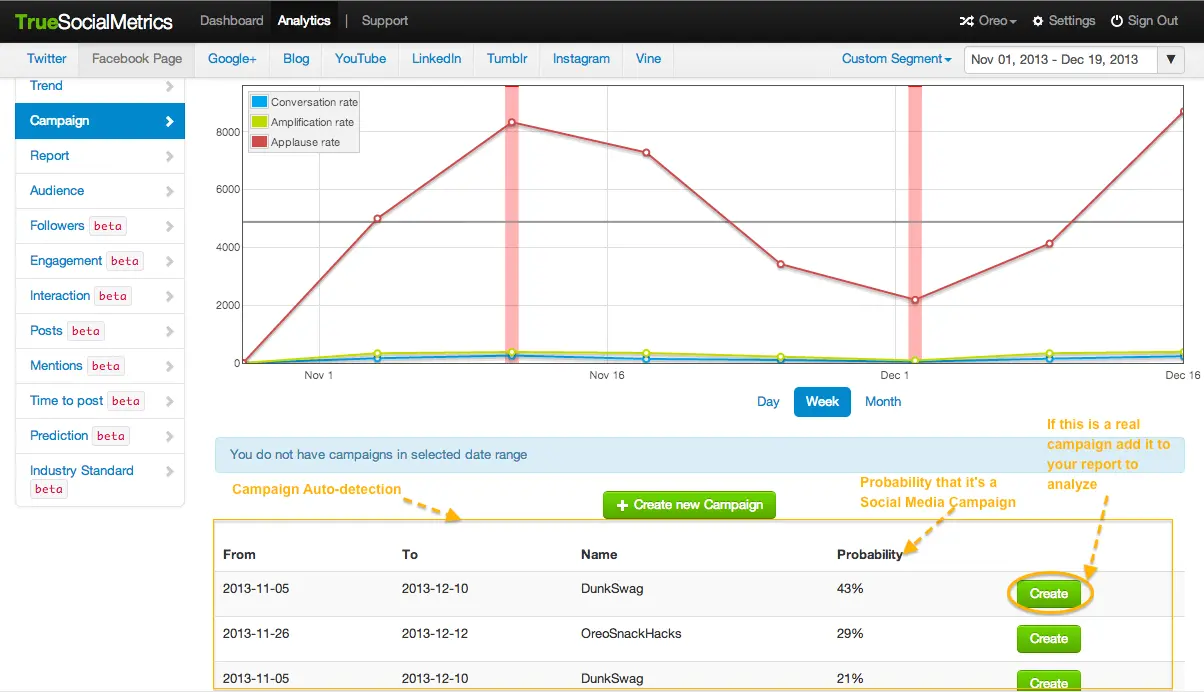Switch to the Instagram tab
1204x692 pixels.
581,59
